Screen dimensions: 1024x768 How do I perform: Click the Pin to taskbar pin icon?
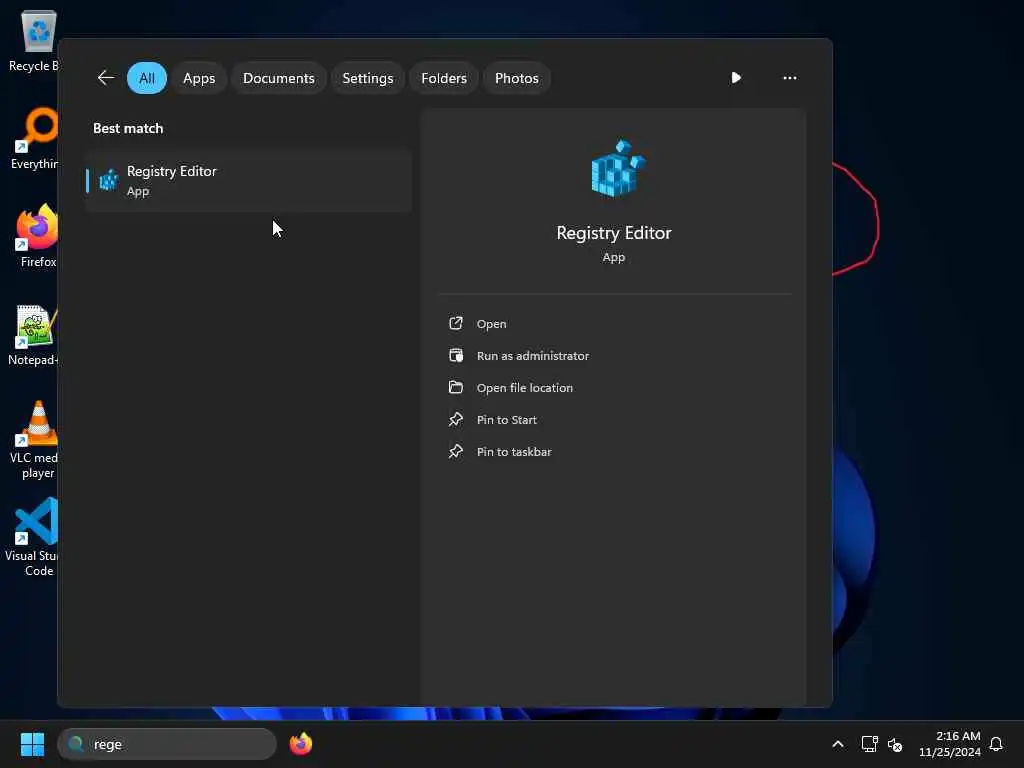(x=456, y=451)
